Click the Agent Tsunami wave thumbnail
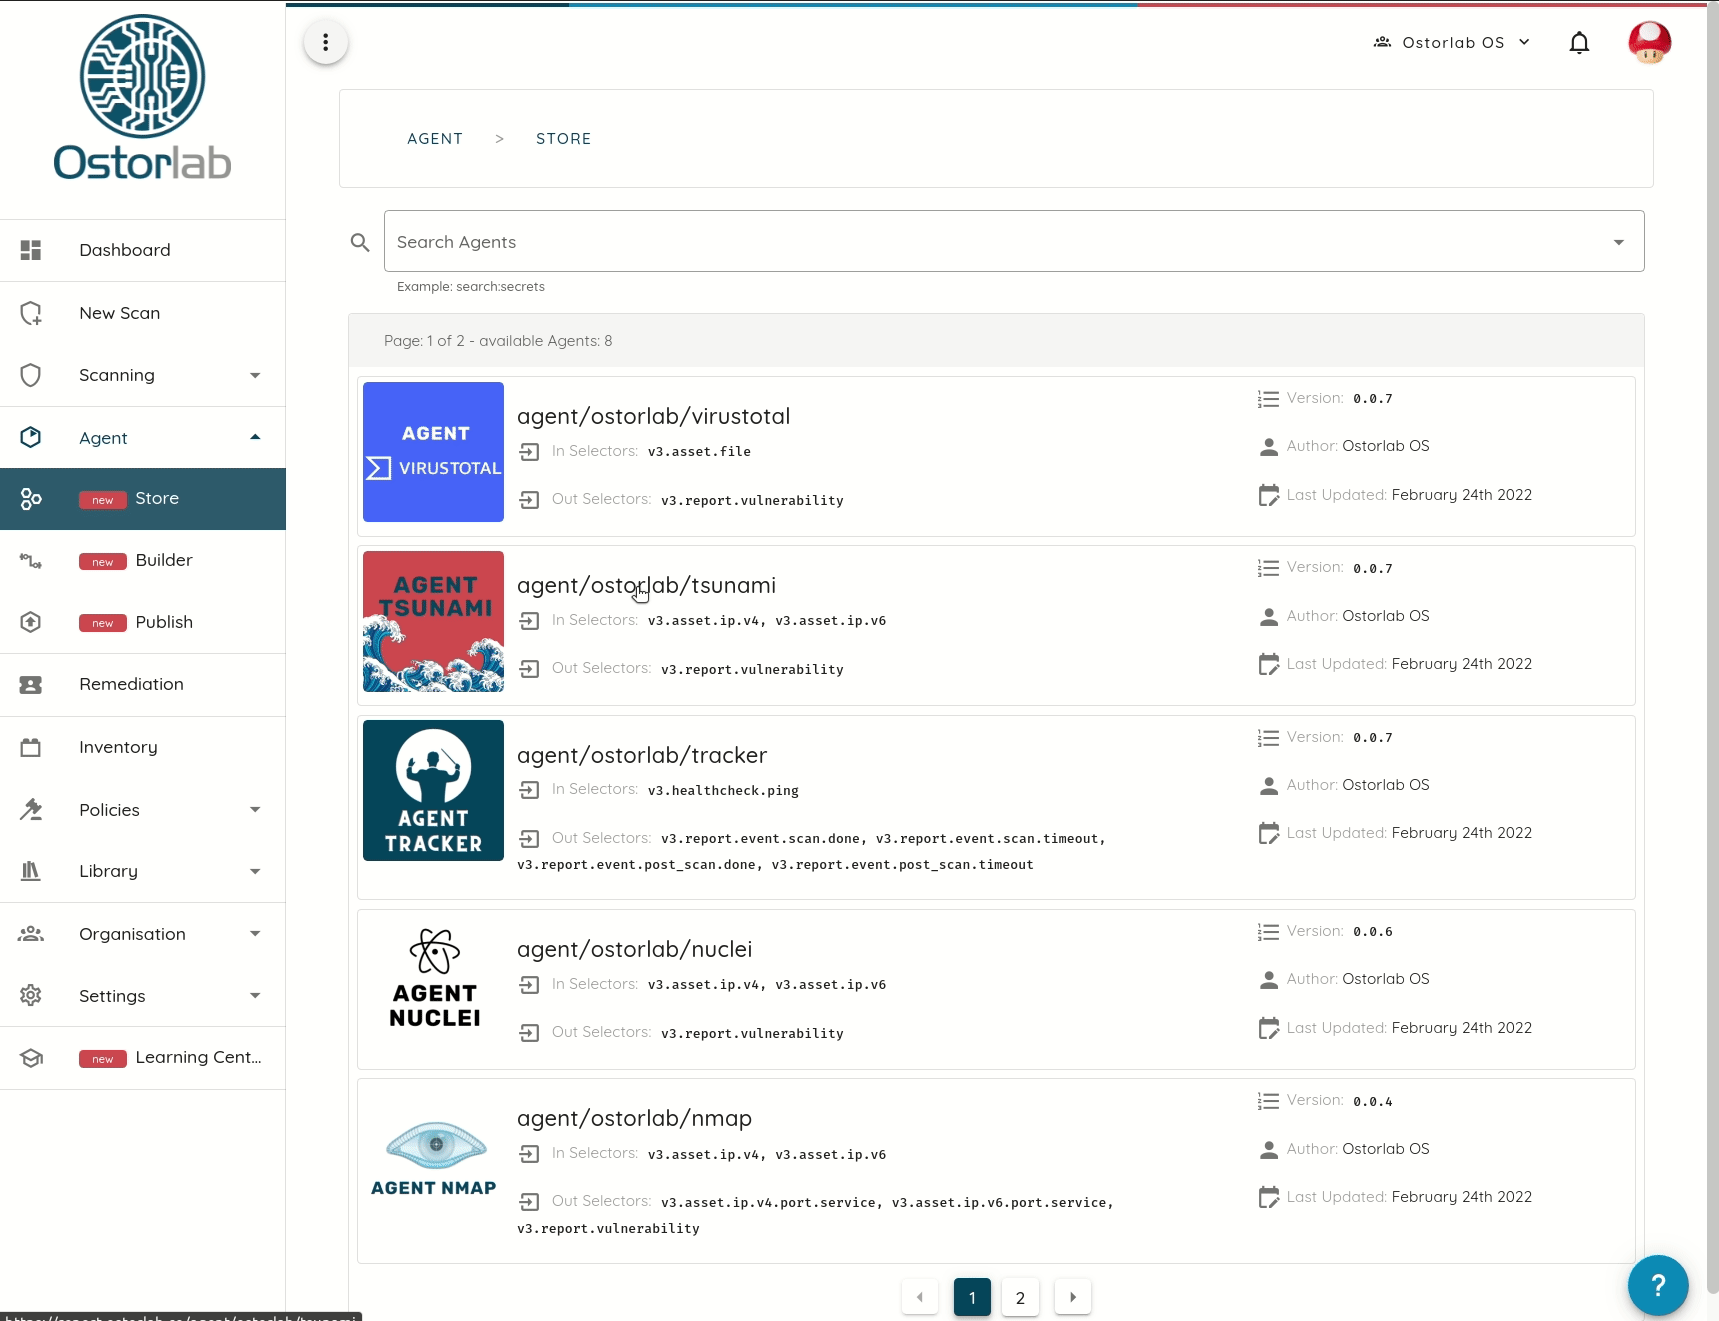The height and width of the screenshot is (1321, 1719). (433, 621)
